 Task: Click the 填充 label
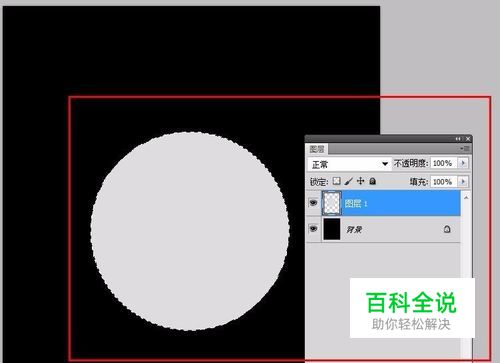coord(419,182)
